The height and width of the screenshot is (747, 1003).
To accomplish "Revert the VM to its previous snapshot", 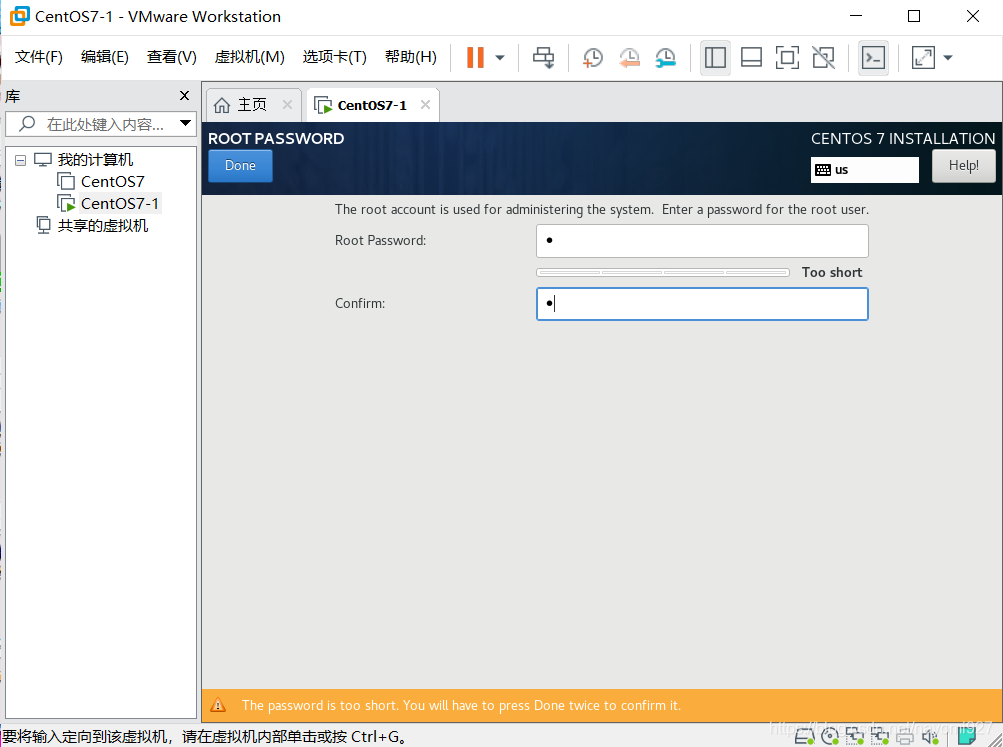I will pos(629,58).
